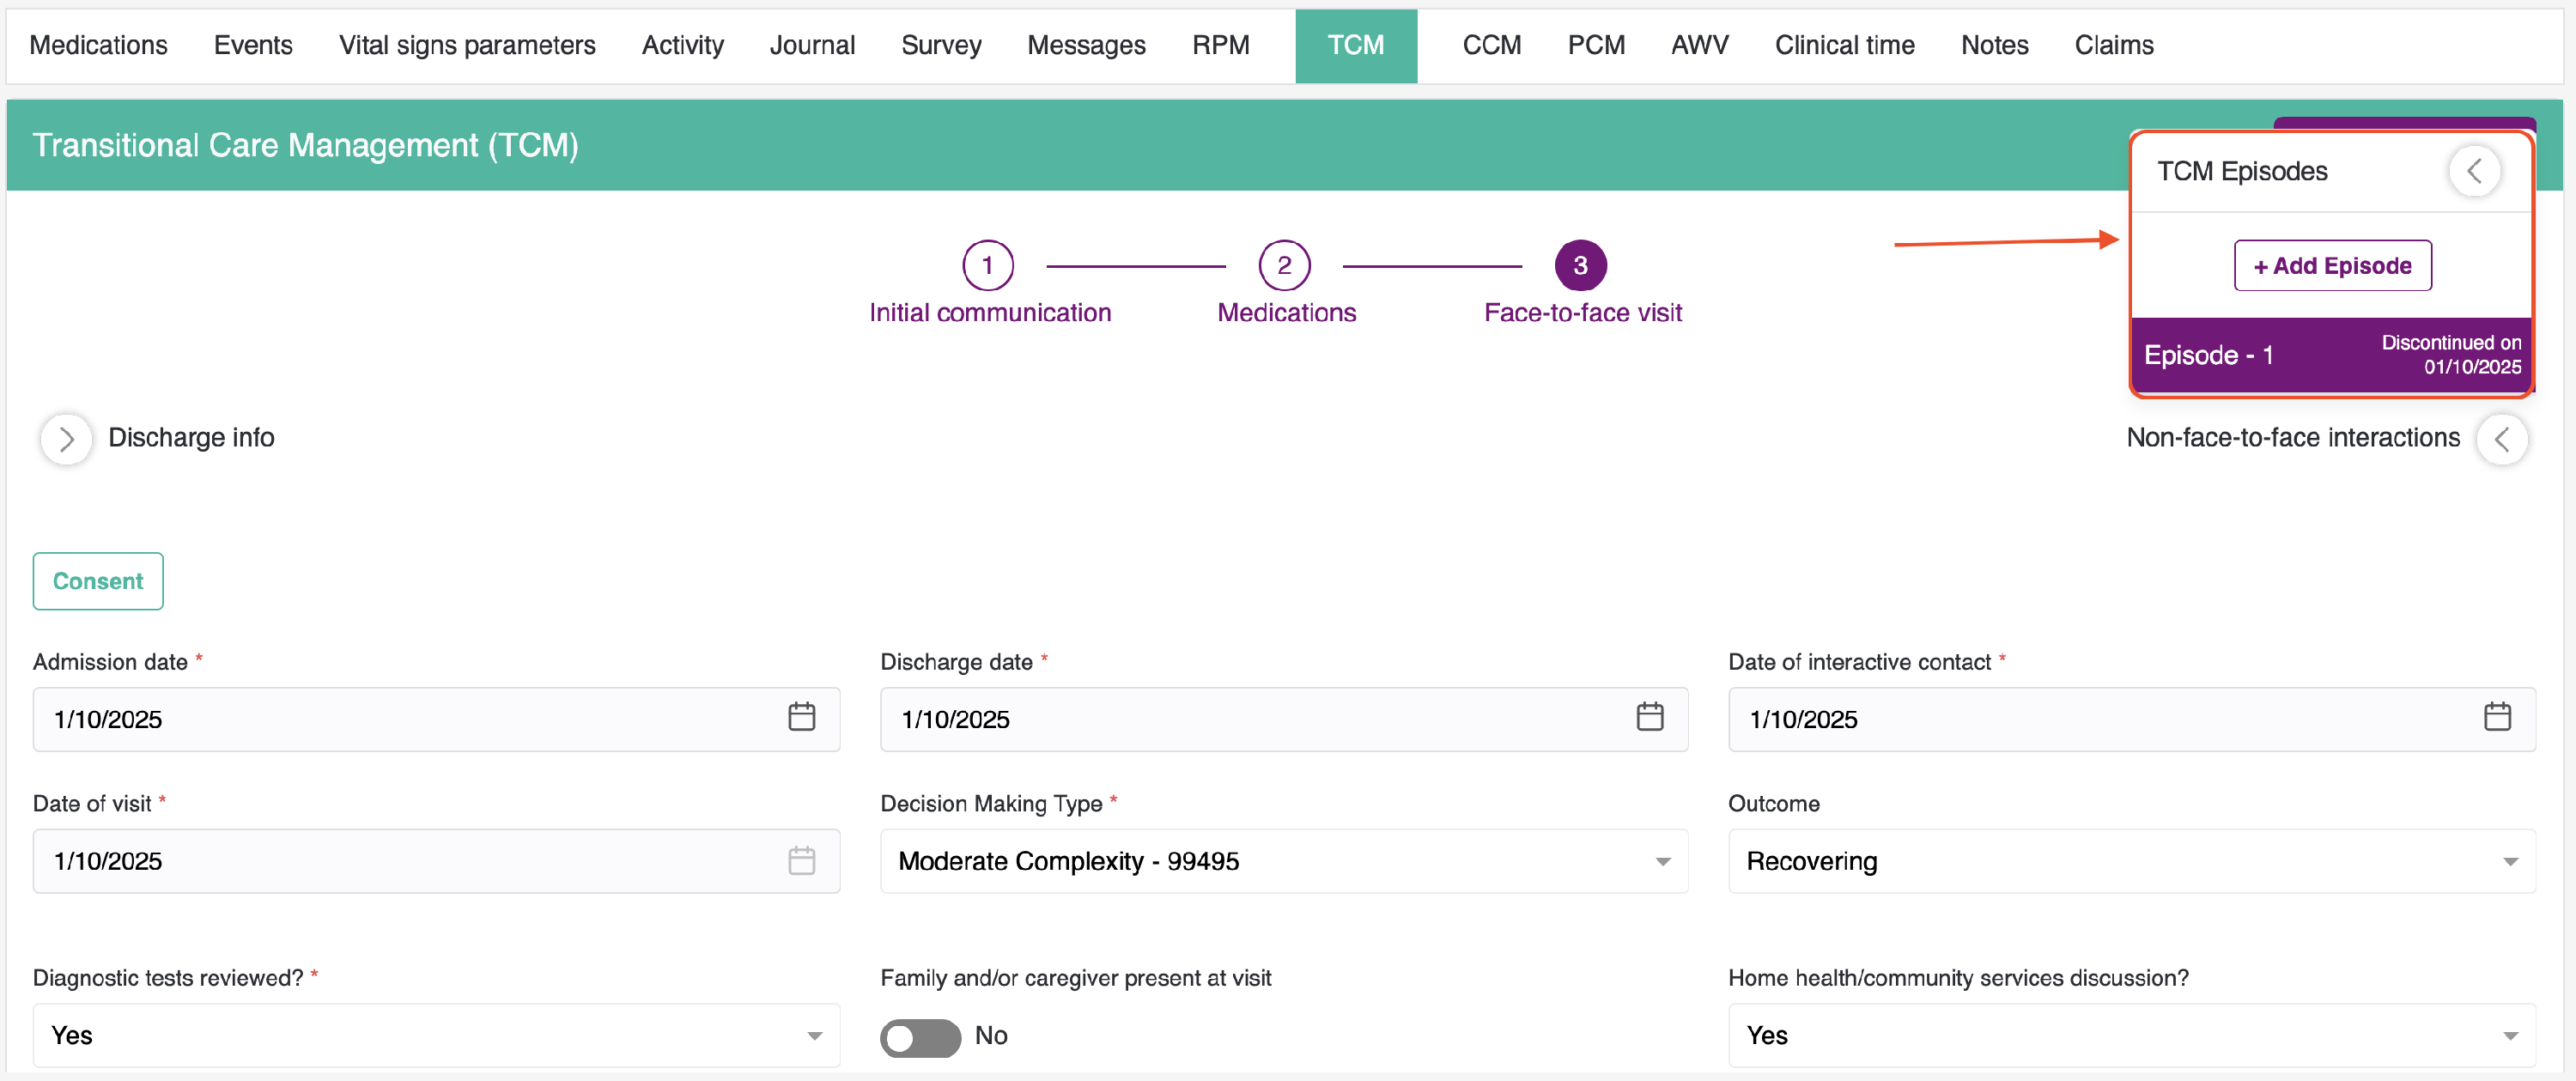2576x1081 pixels.
Task: Click the Add Episode button
Action: pyautogui.click(x=2332, y=266)
